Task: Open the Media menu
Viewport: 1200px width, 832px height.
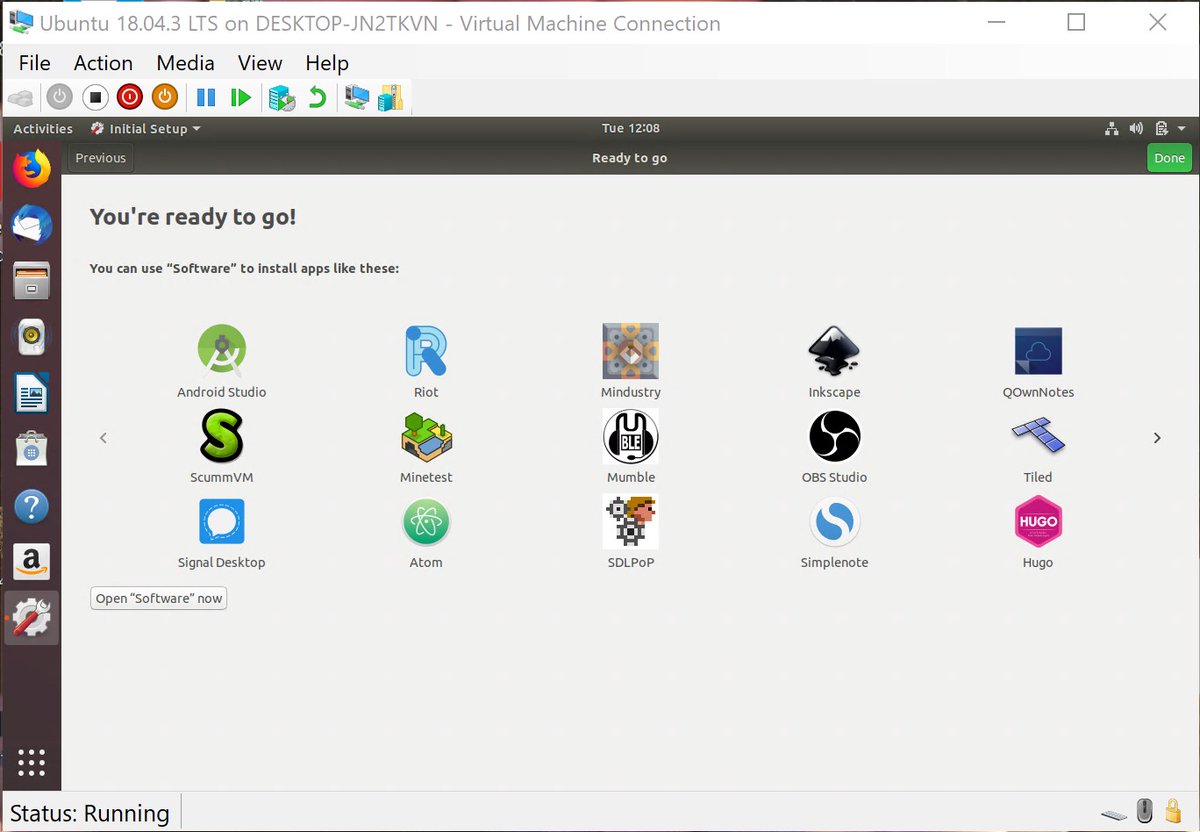Action: coord(185,63)
